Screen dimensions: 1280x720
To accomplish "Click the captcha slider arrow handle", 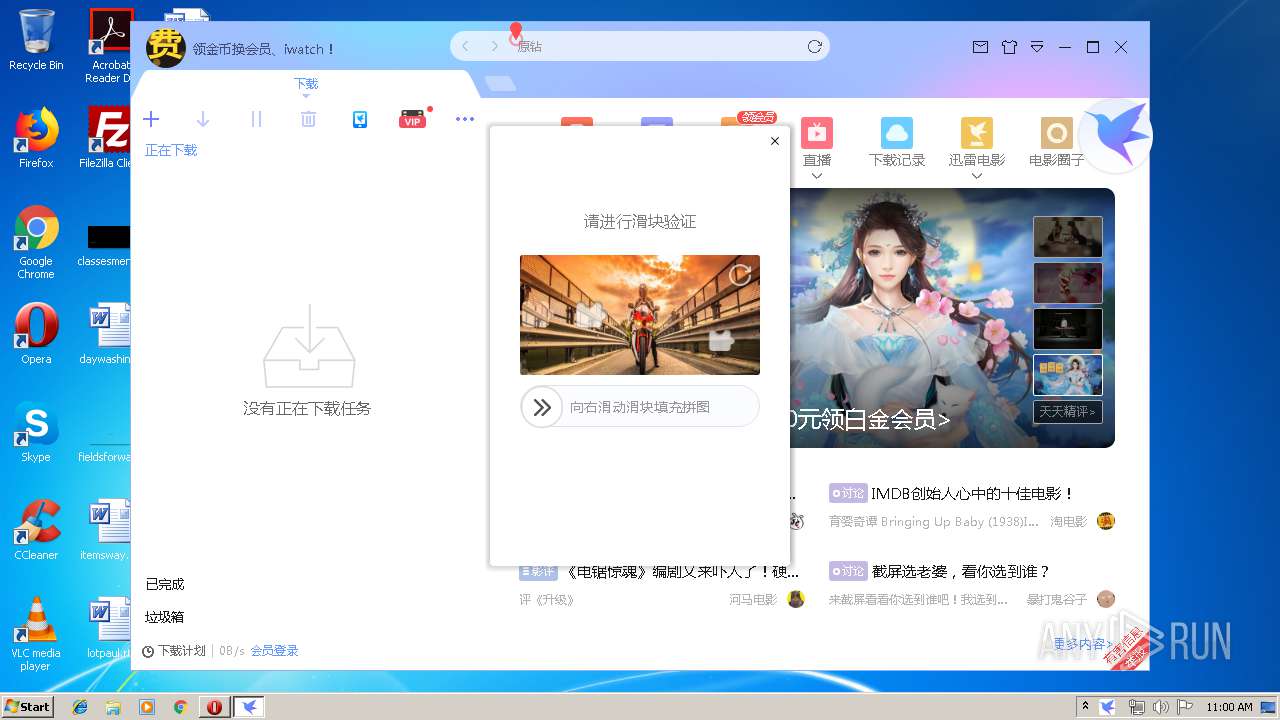I will coord(542,407).
